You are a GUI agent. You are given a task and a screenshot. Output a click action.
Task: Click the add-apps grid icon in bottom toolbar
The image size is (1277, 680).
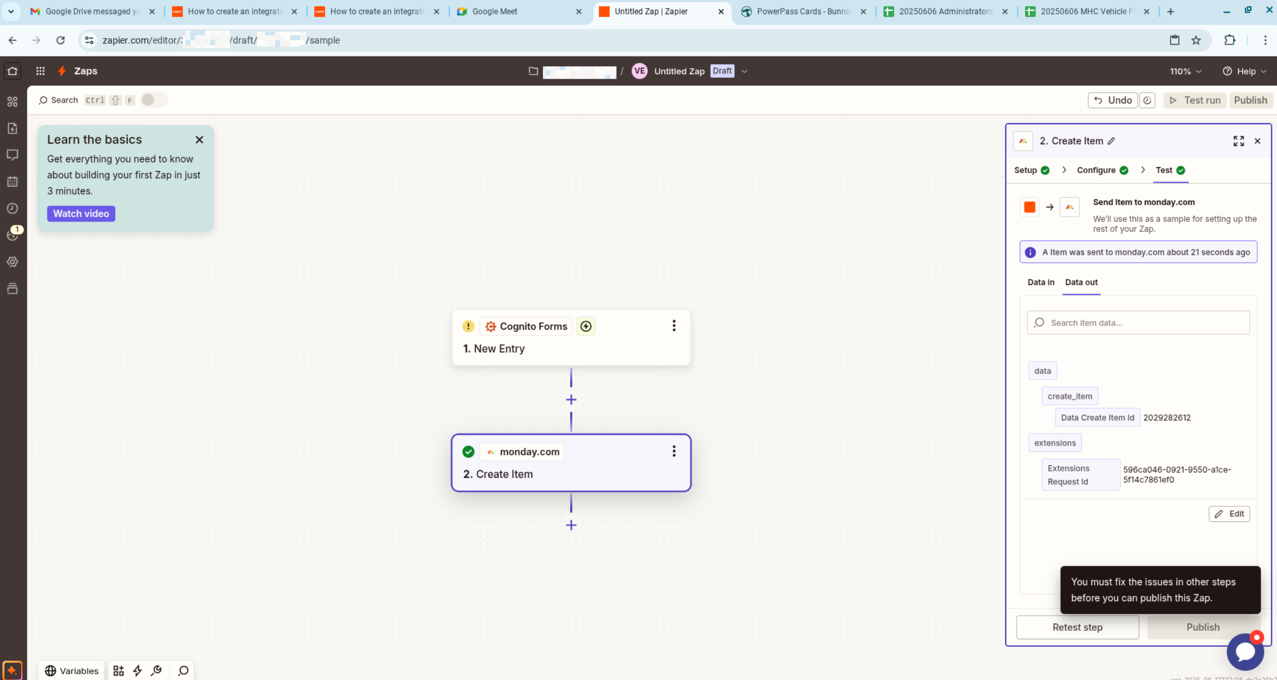[x=118, y=671]
